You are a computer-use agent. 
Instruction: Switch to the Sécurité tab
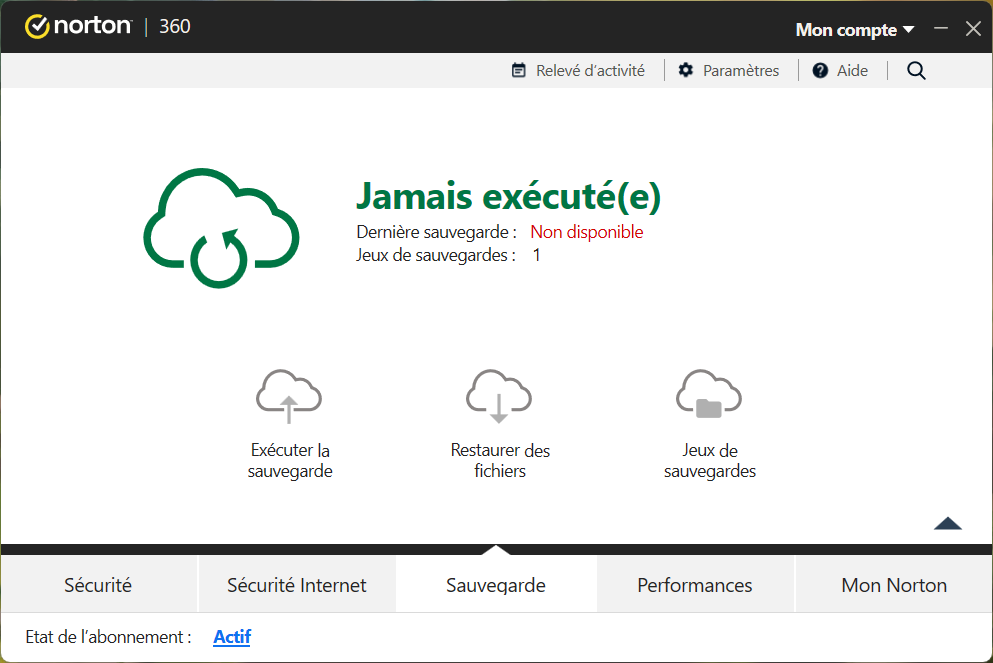pos(98,584)
